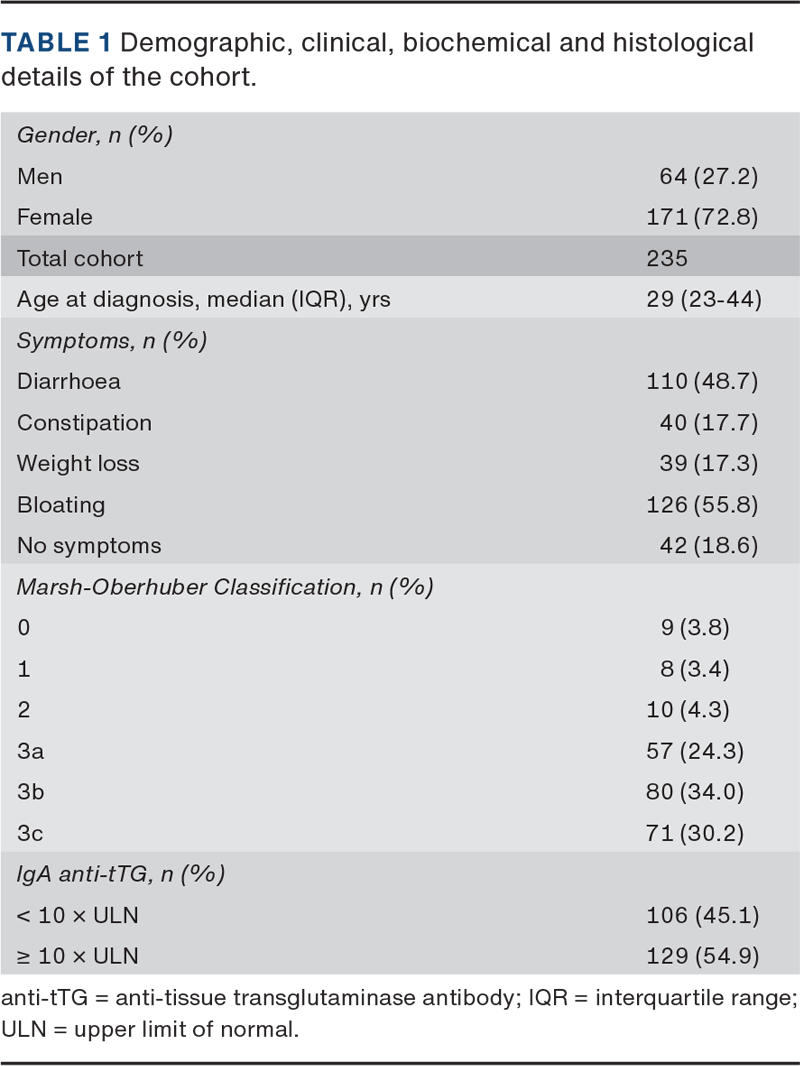
Task: Select the Constipation value 40 (17.7)
Action: pos(710,422)
